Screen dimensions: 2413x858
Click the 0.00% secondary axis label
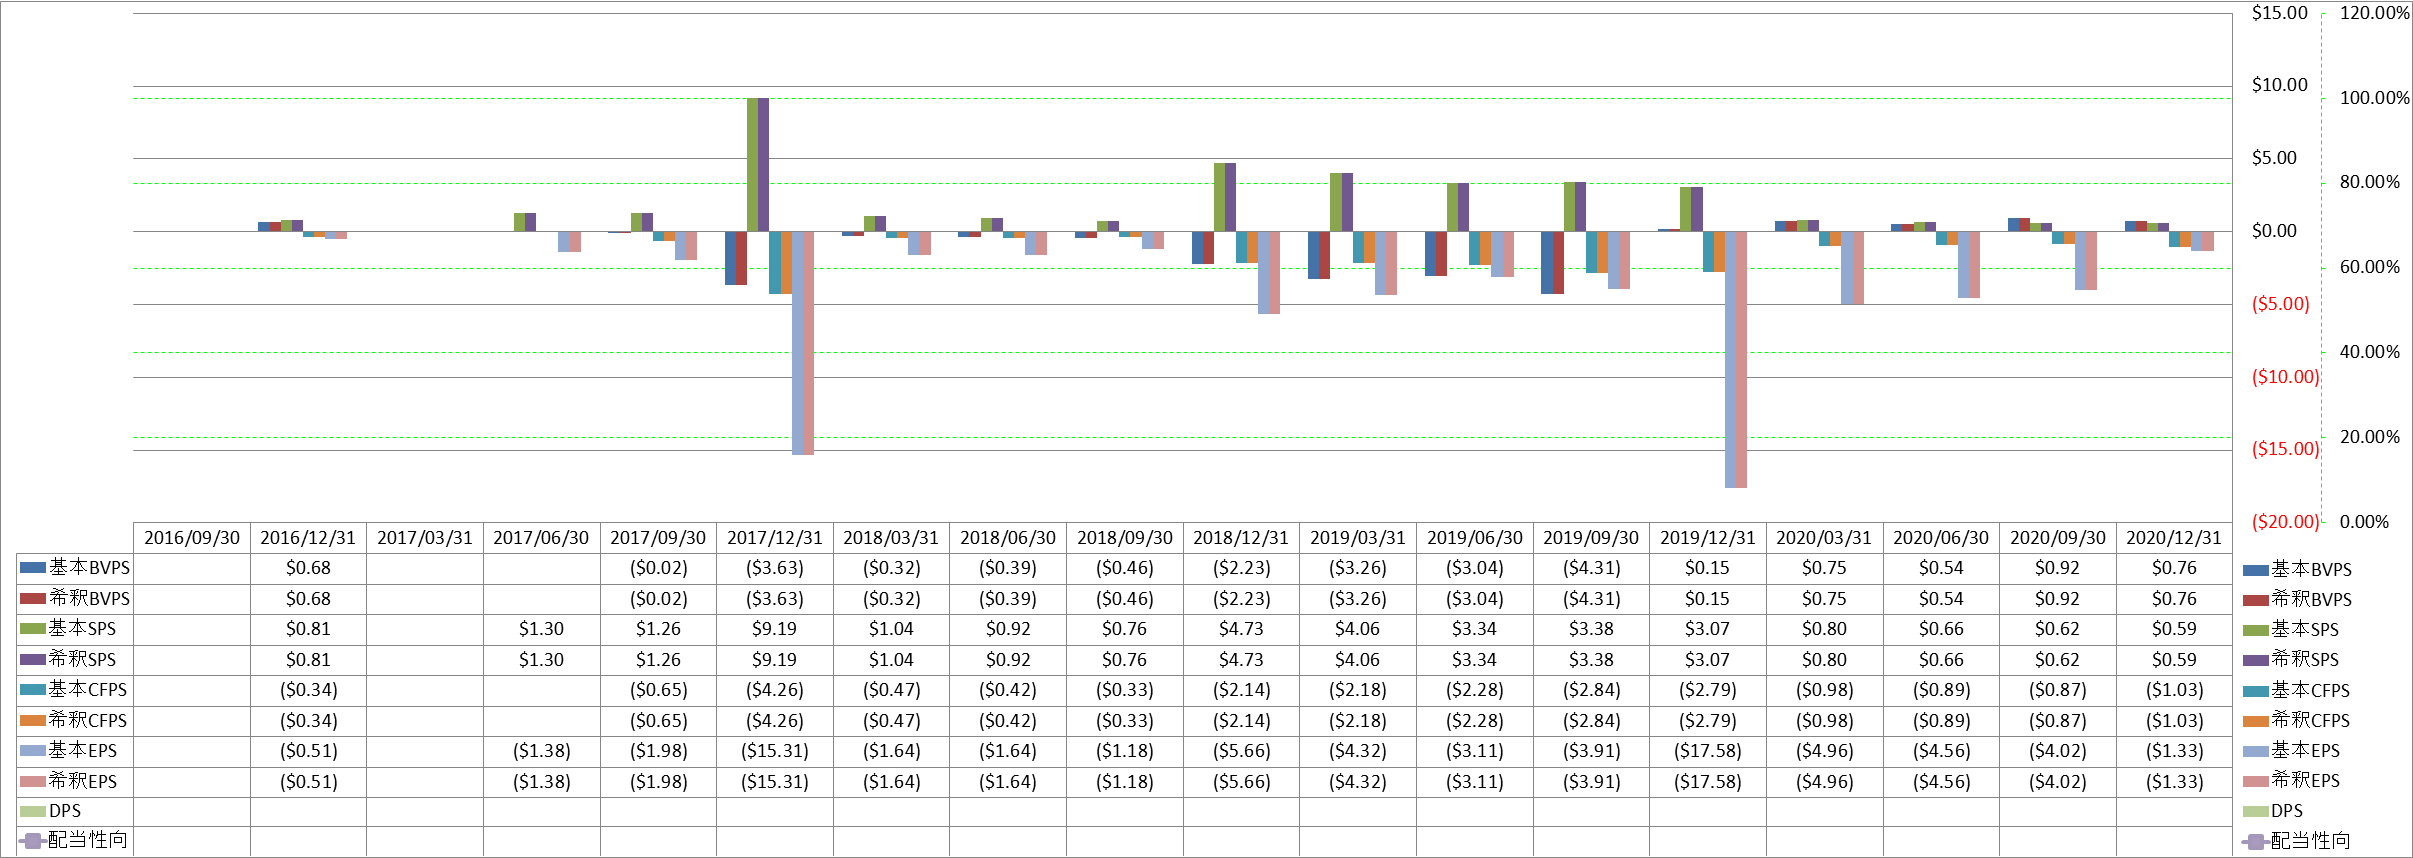click(2364, 522)
